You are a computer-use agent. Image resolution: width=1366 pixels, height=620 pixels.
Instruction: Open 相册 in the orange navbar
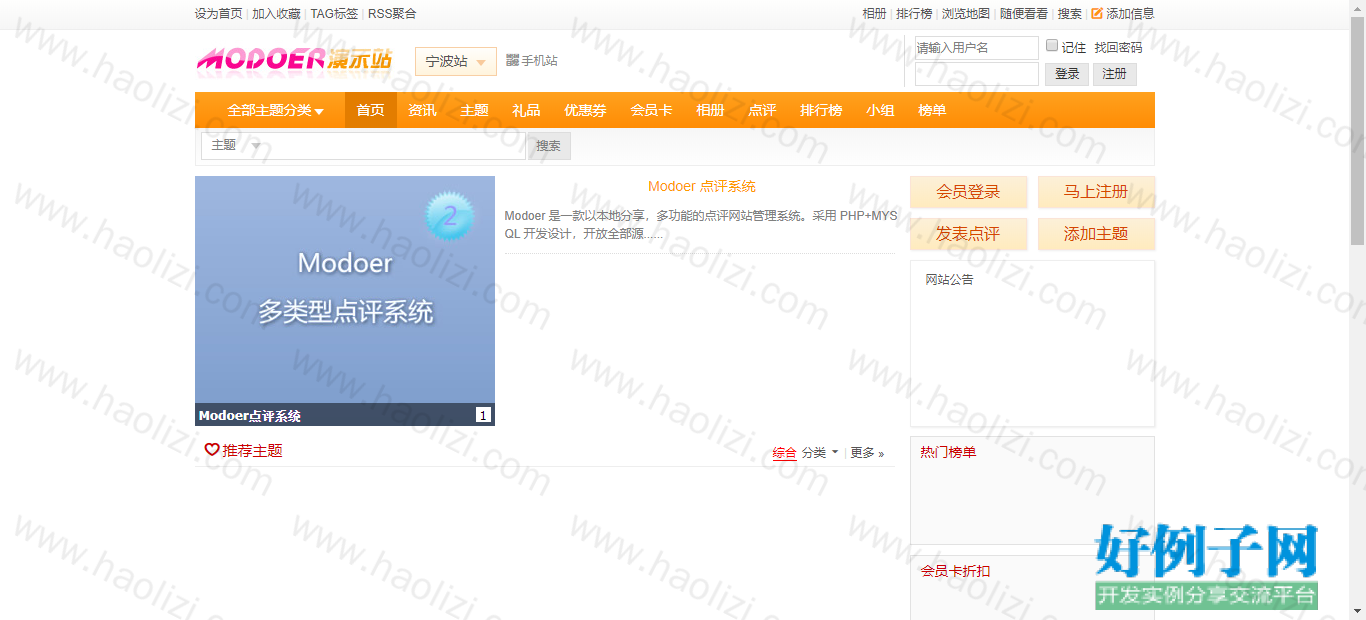tap(710, 110)
